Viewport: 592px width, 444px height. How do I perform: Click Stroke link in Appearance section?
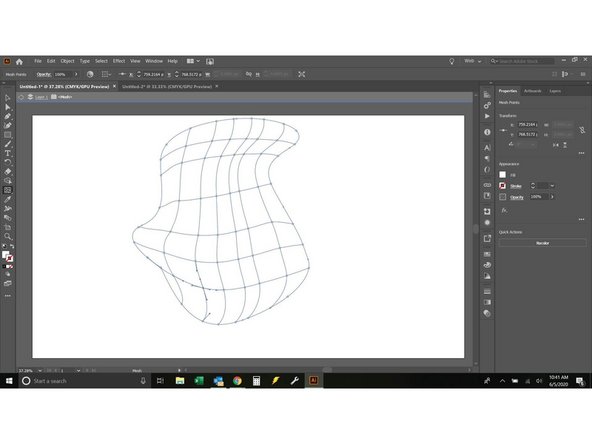point(516,186)
